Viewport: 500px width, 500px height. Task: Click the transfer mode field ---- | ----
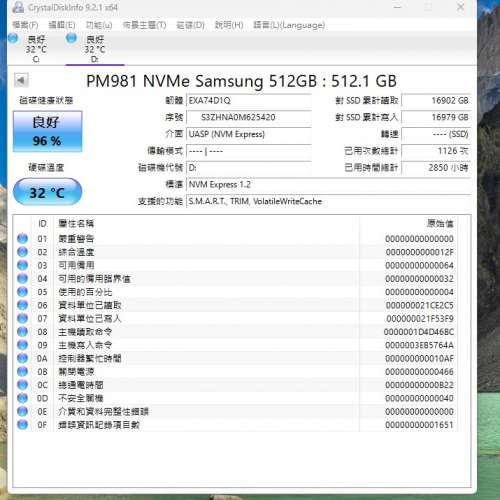click(249, 151)
